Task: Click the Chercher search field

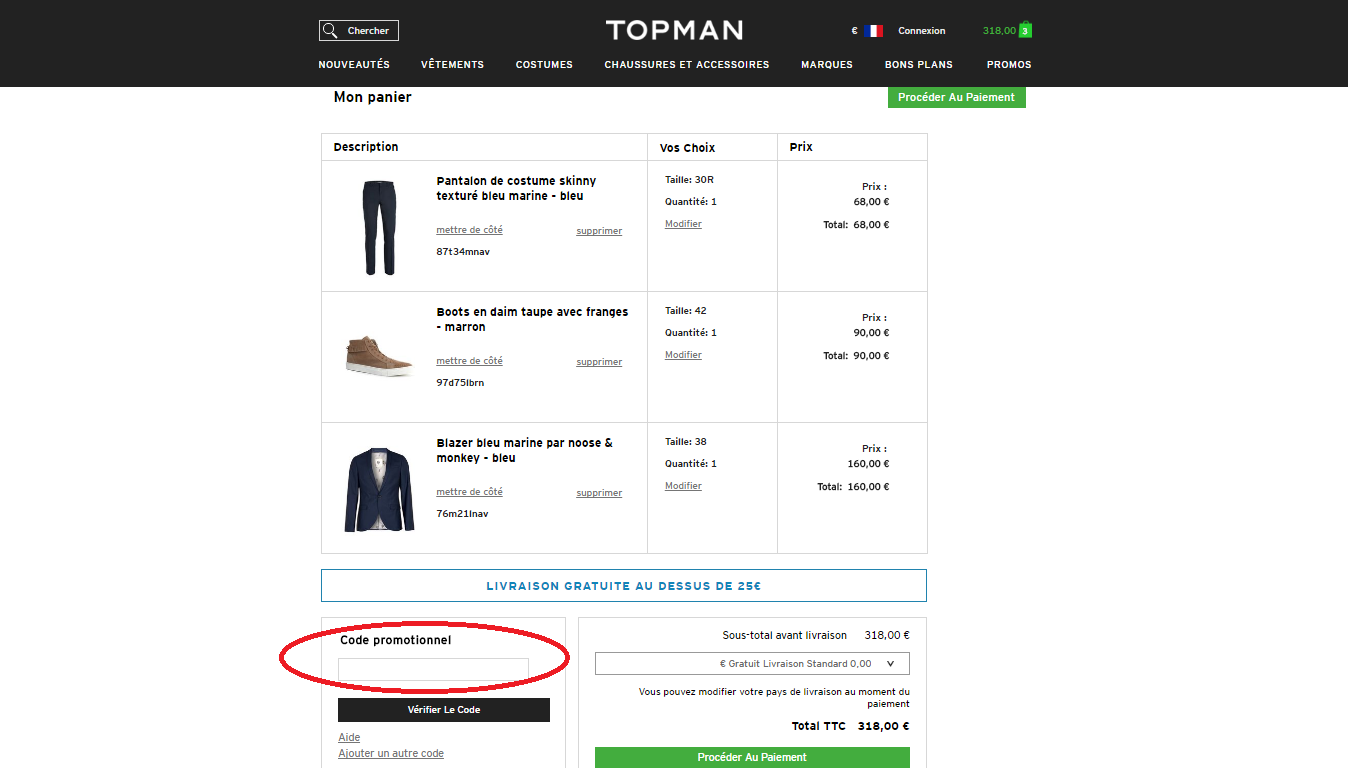Action: pyautogui.click(x=359, y=31)
